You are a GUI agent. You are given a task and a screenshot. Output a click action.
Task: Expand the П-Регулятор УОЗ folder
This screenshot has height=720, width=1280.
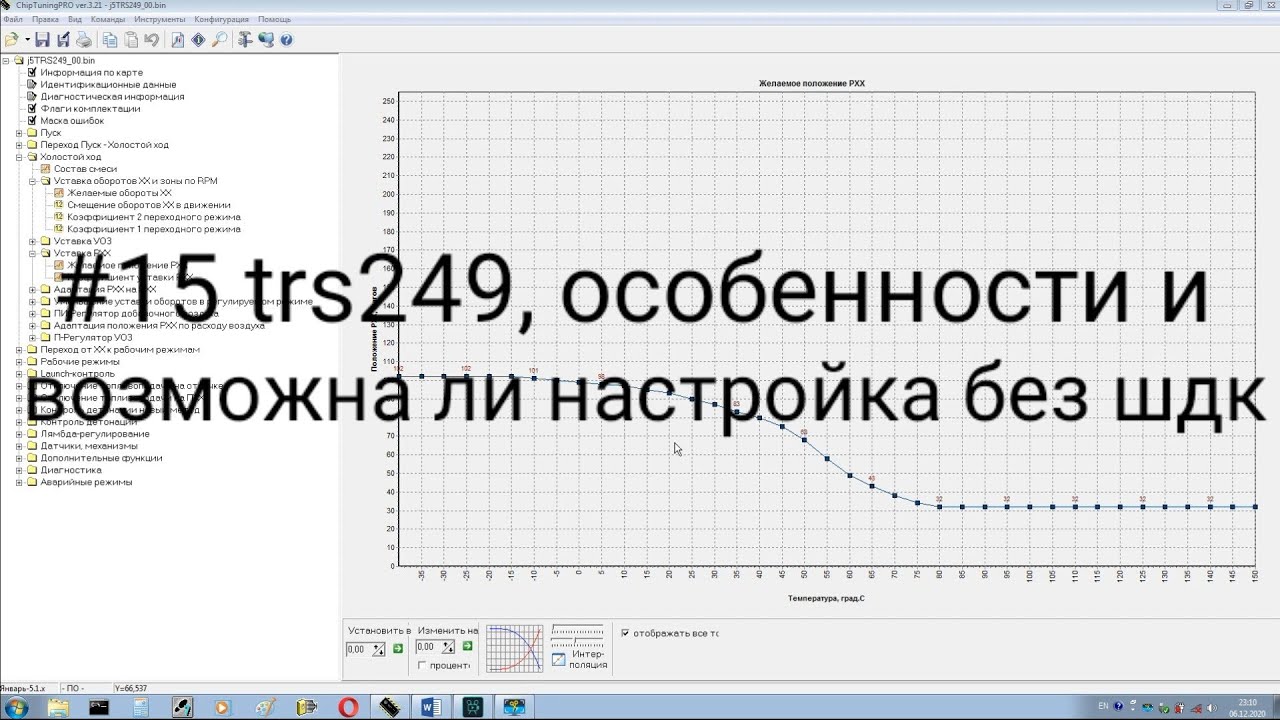point(32,337)
